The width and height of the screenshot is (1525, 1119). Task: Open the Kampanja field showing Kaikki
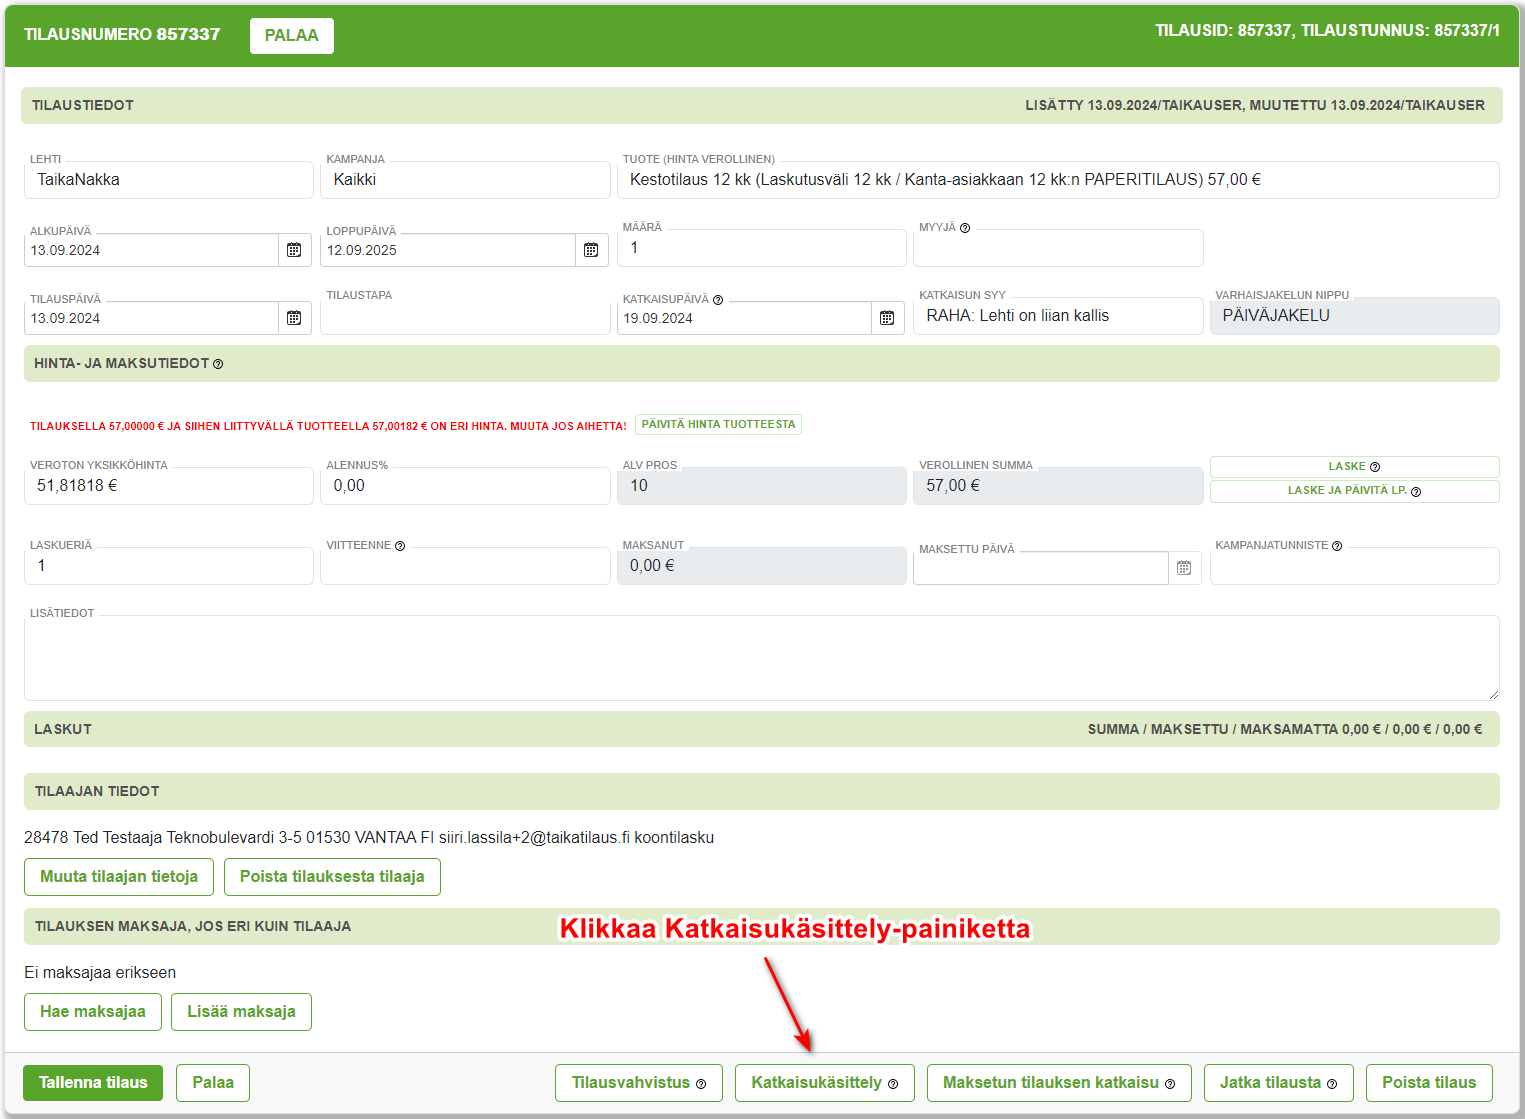pyautogui.click(x=465, y=180)
